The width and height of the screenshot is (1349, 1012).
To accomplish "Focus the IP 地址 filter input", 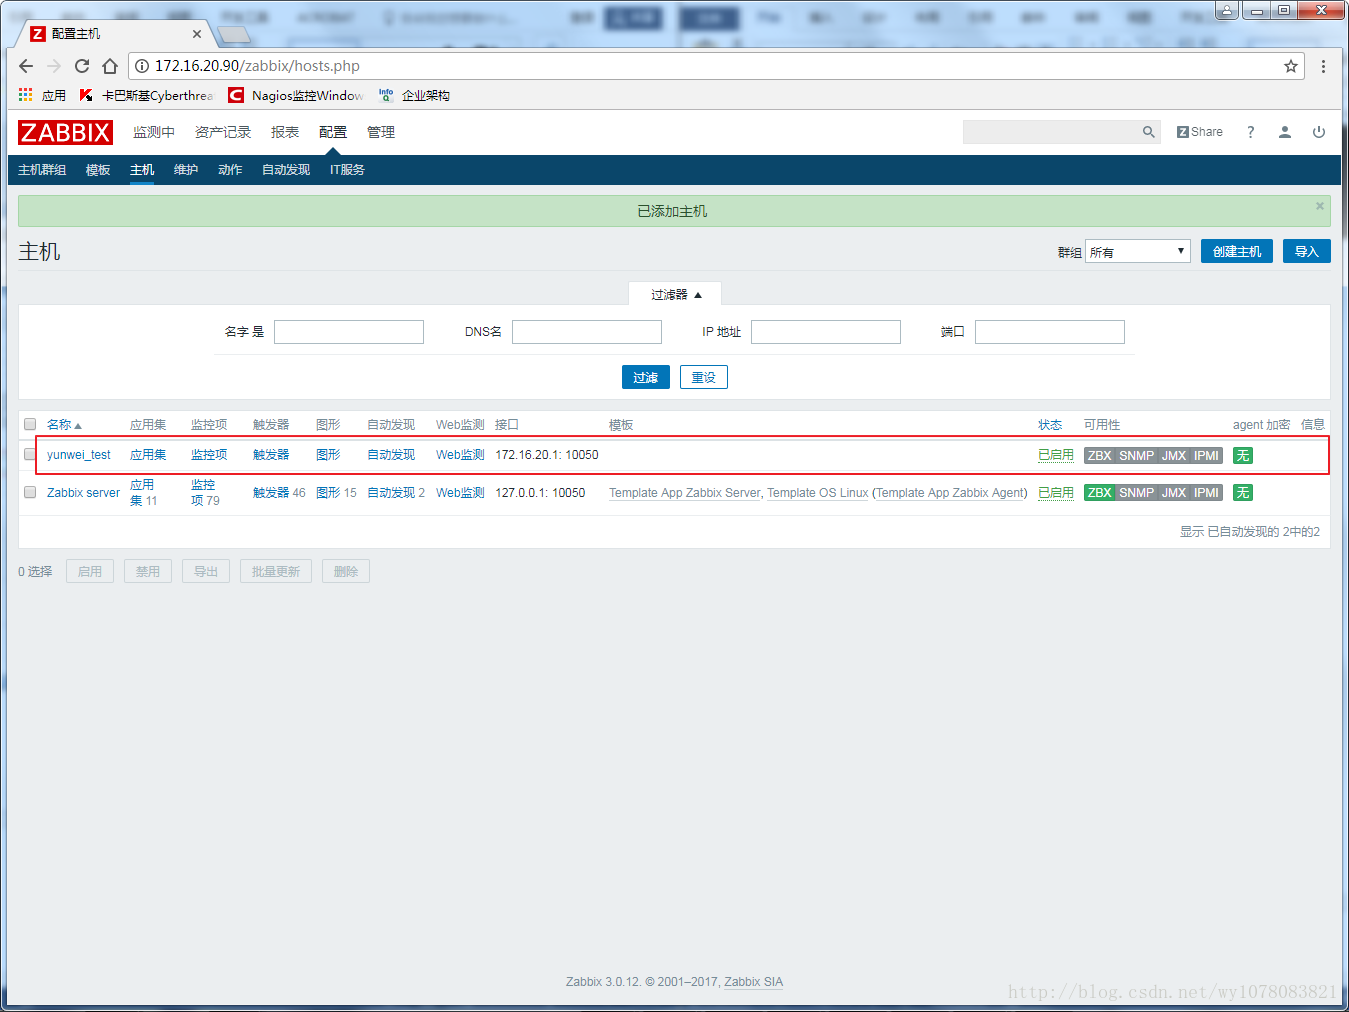I will pyautogui.click(x=826, y=332).
